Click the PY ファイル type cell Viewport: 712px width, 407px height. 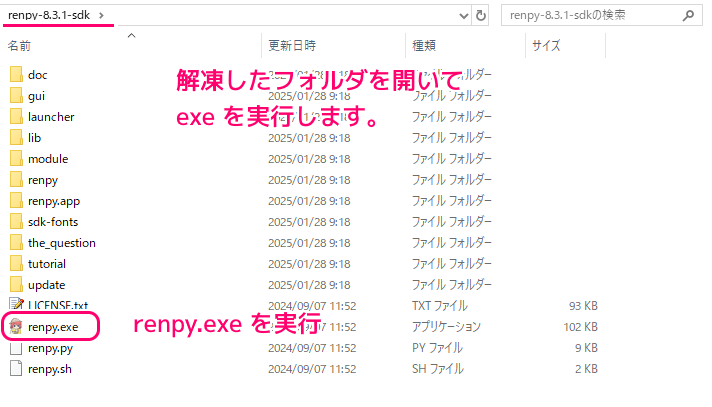click(437, 348)
